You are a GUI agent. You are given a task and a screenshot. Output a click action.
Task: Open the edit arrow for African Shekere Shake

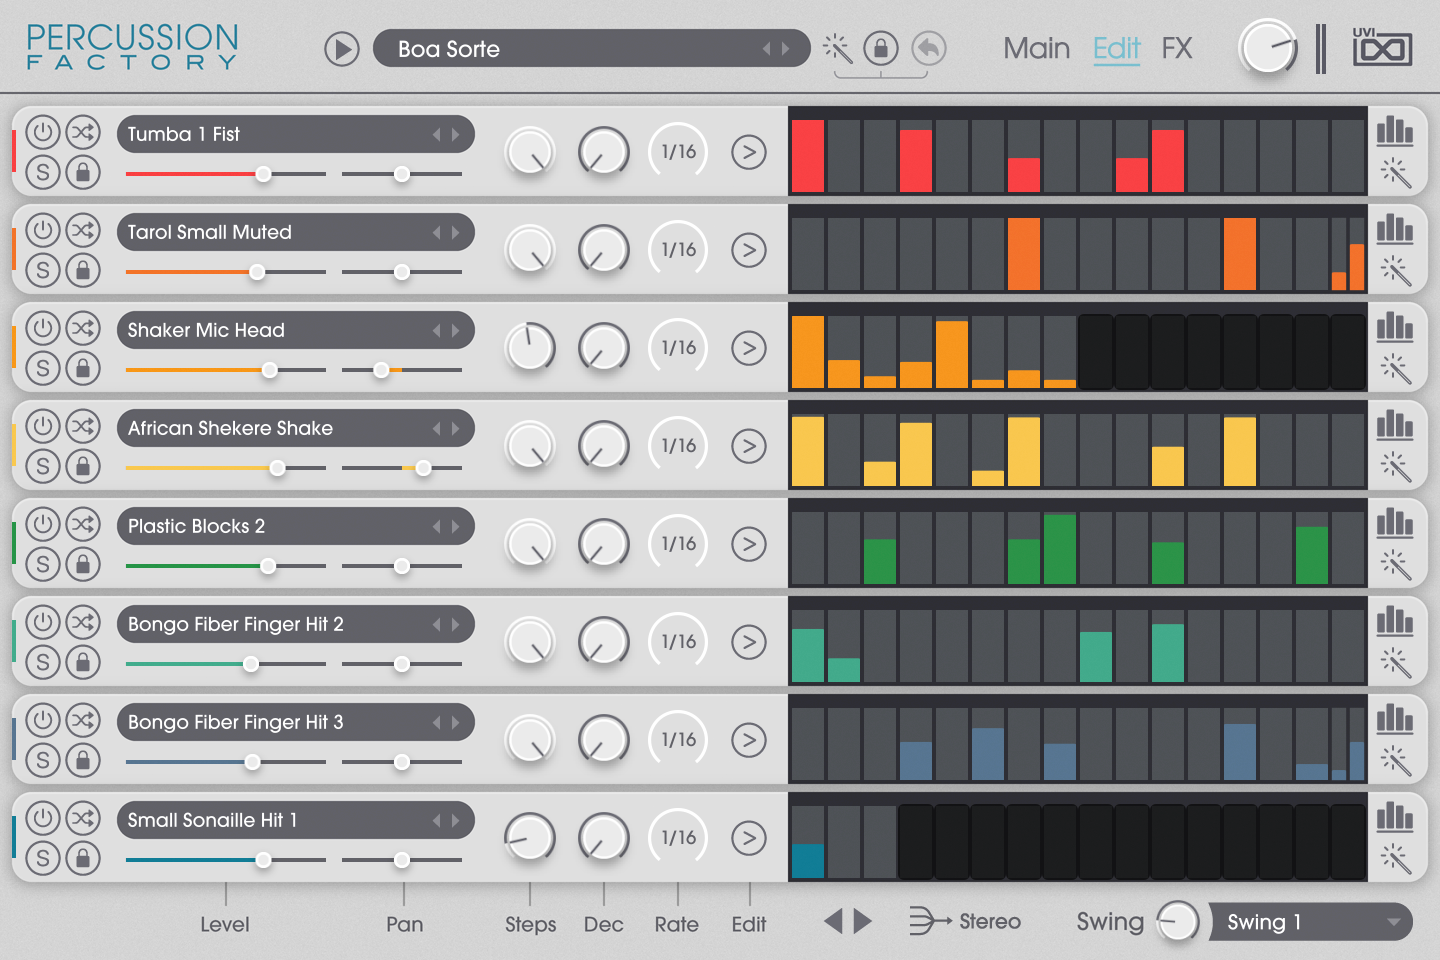pyautogui.click(x=748, y=446)
